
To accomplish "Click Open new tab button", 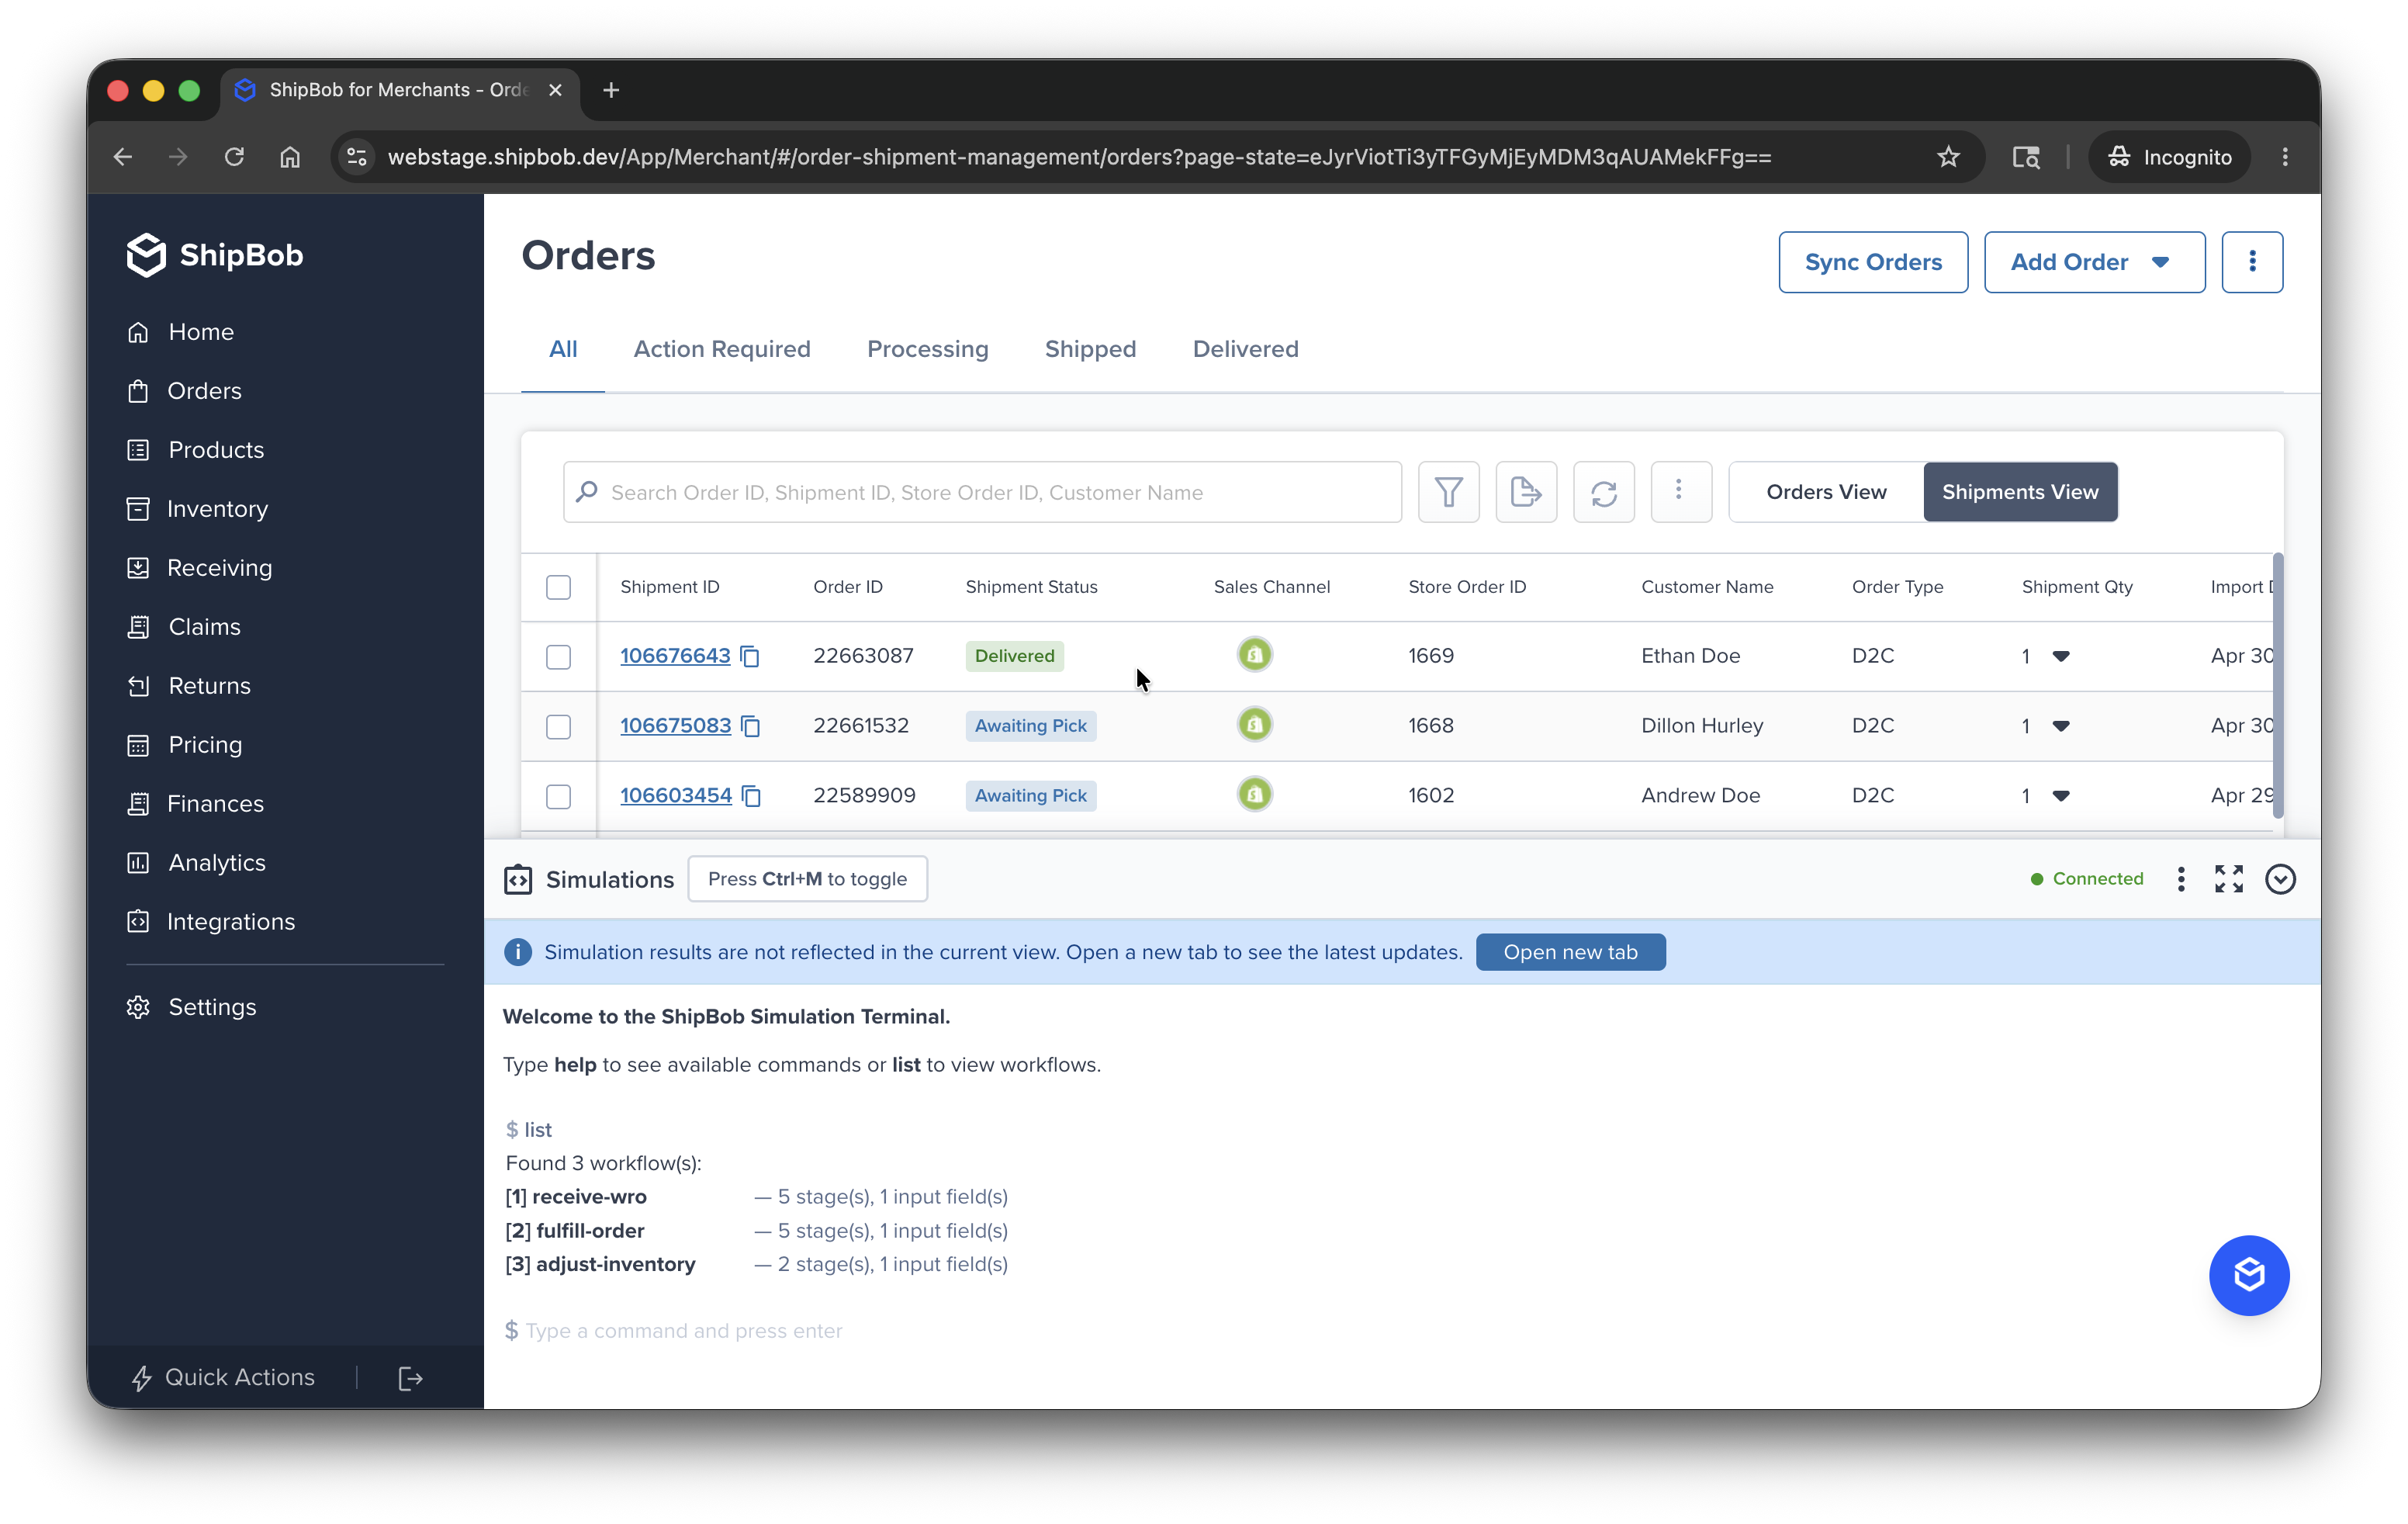I will tap(1570, 952).
